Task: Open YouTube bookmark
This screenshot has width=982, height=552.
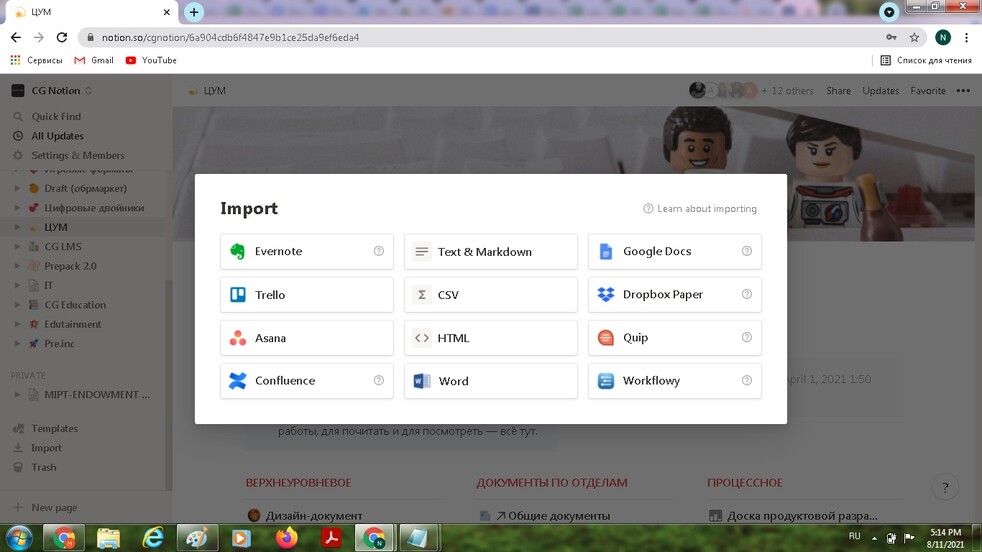Action: (151, 60)
